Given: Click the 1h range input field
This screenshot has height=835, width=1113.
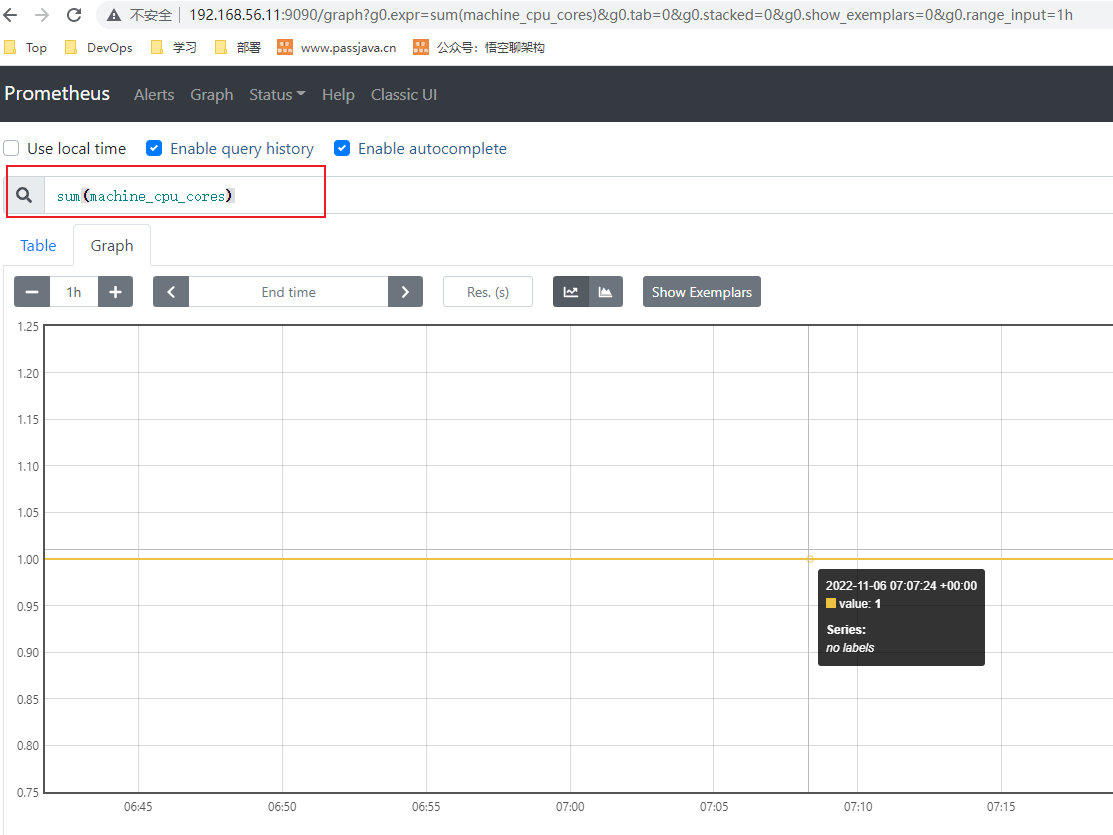Looking at the screenshot, I should click(74, 292).
